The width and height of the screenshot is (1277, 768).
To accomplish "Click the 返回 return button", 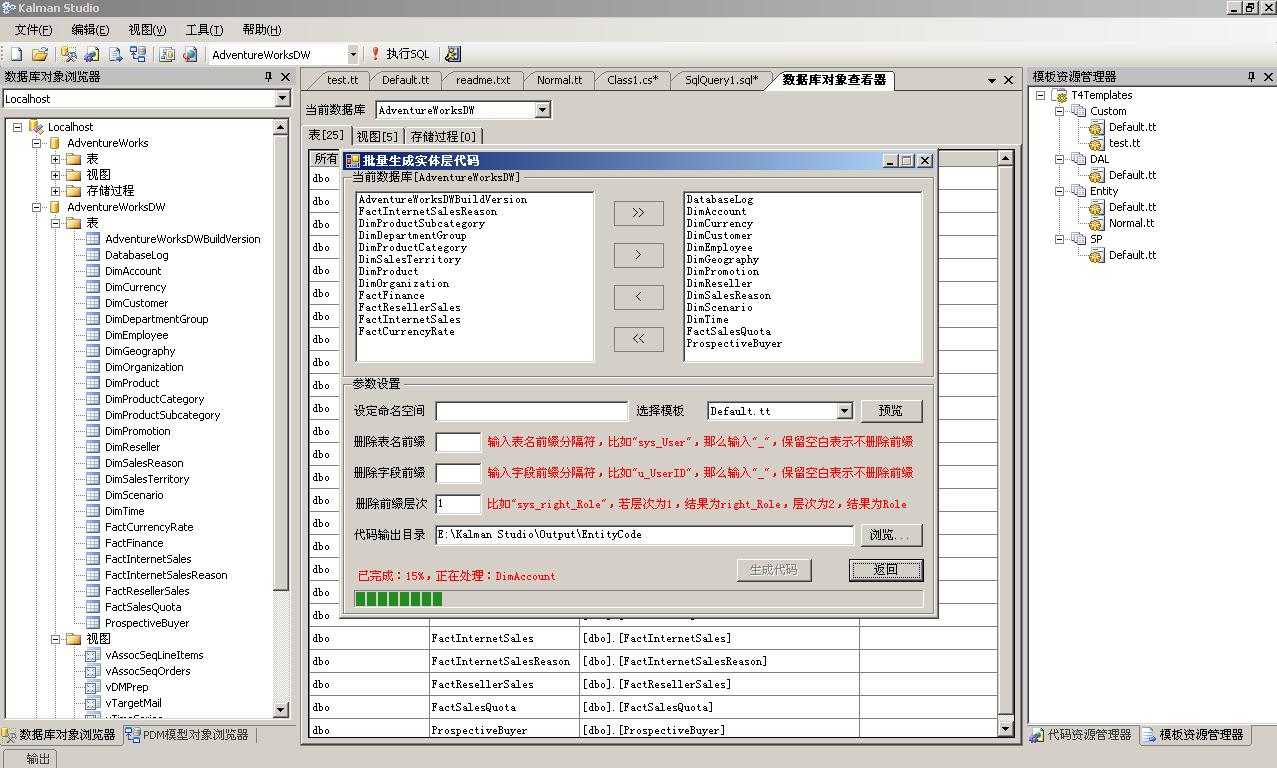I will pos(886,570).
